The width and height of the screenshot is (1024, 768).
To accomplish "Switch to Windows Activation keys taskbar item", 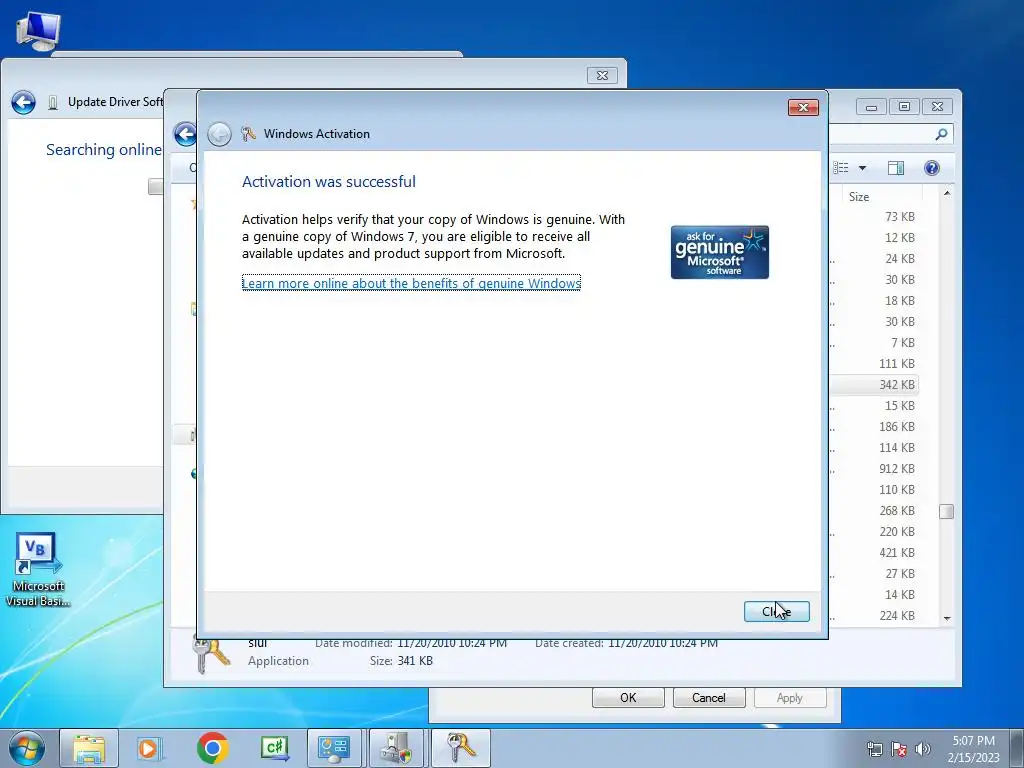I will coord(460,748).
